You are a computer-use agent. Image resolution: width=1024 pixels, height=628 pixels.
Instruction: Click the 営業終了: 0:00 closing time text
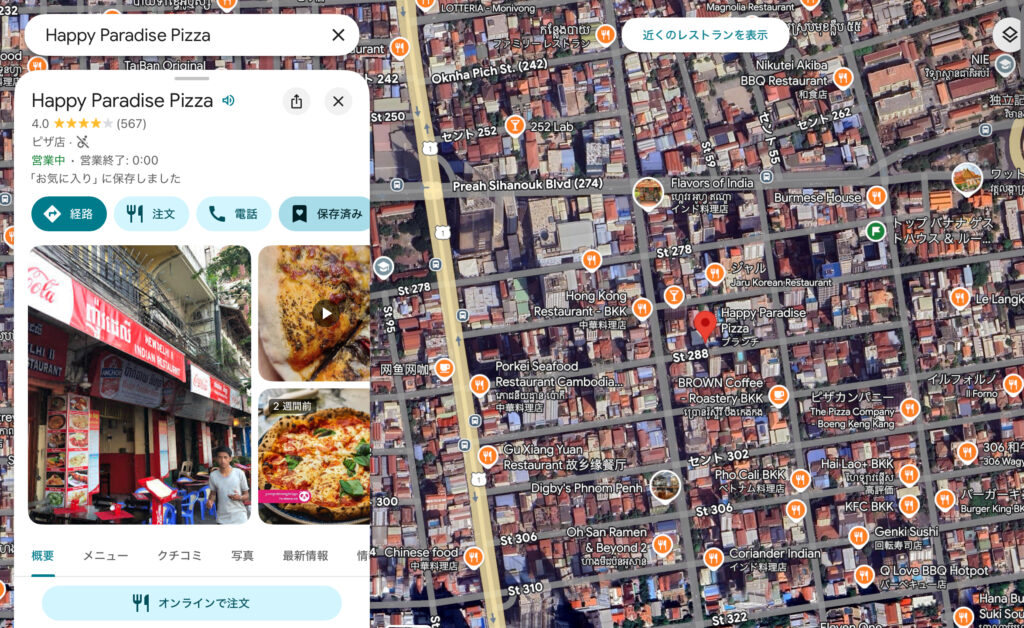(x=119, y=160)
